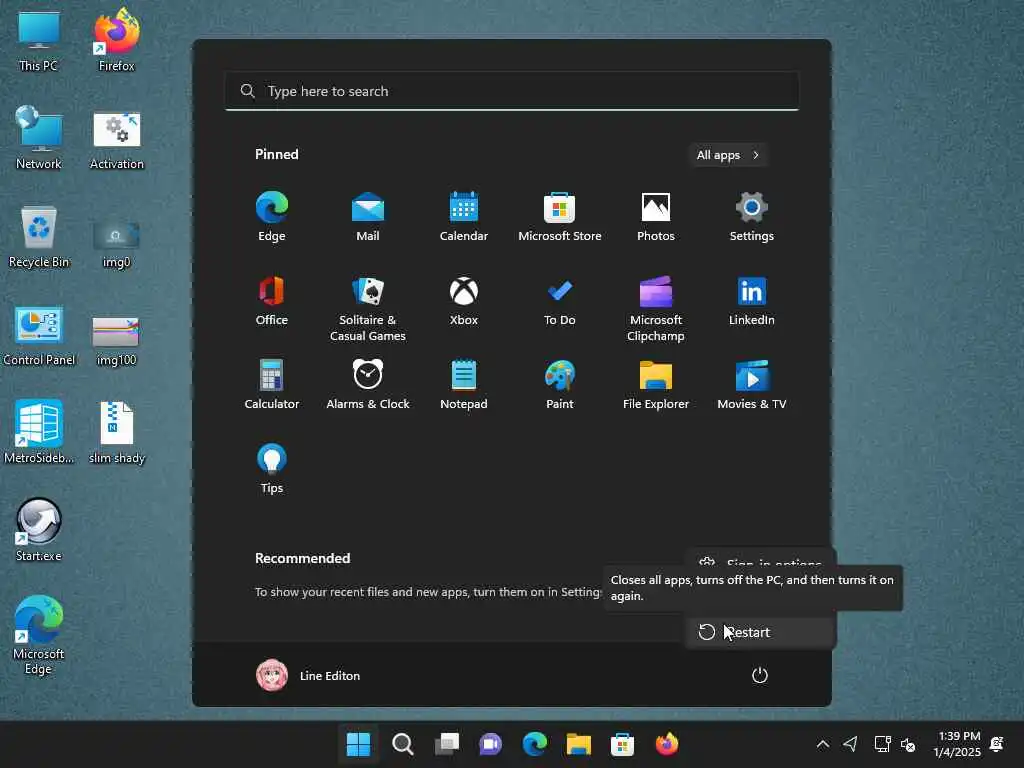Screen dimensions: 1024x768
Task: Click the Windows Start button on taskbar
Action: (358, 744)
